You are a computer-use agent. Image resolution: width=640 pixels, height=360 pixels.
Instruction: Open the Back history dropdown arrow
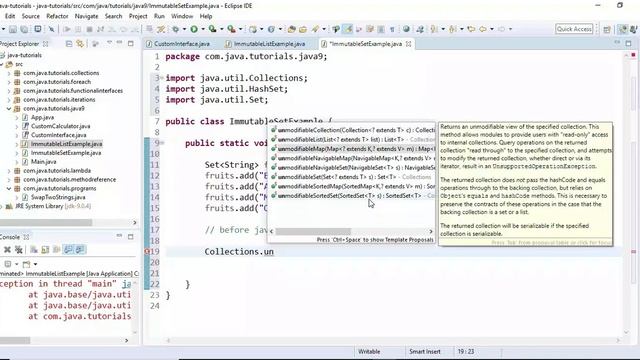click(492, 29)
